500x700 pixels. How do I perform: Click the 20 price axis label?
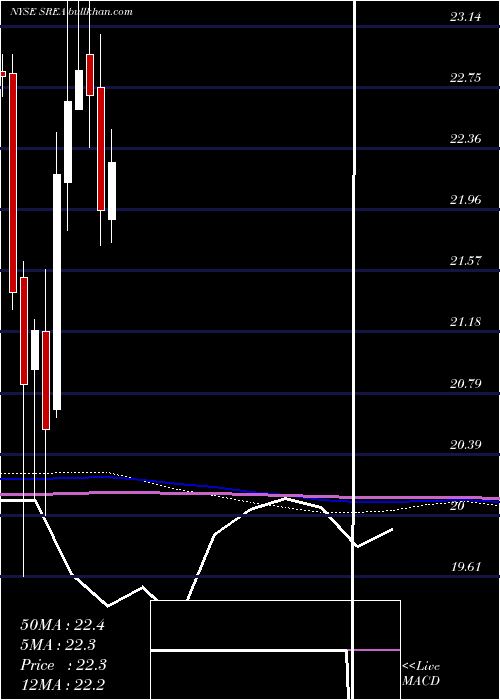click(x=458, y=506)
